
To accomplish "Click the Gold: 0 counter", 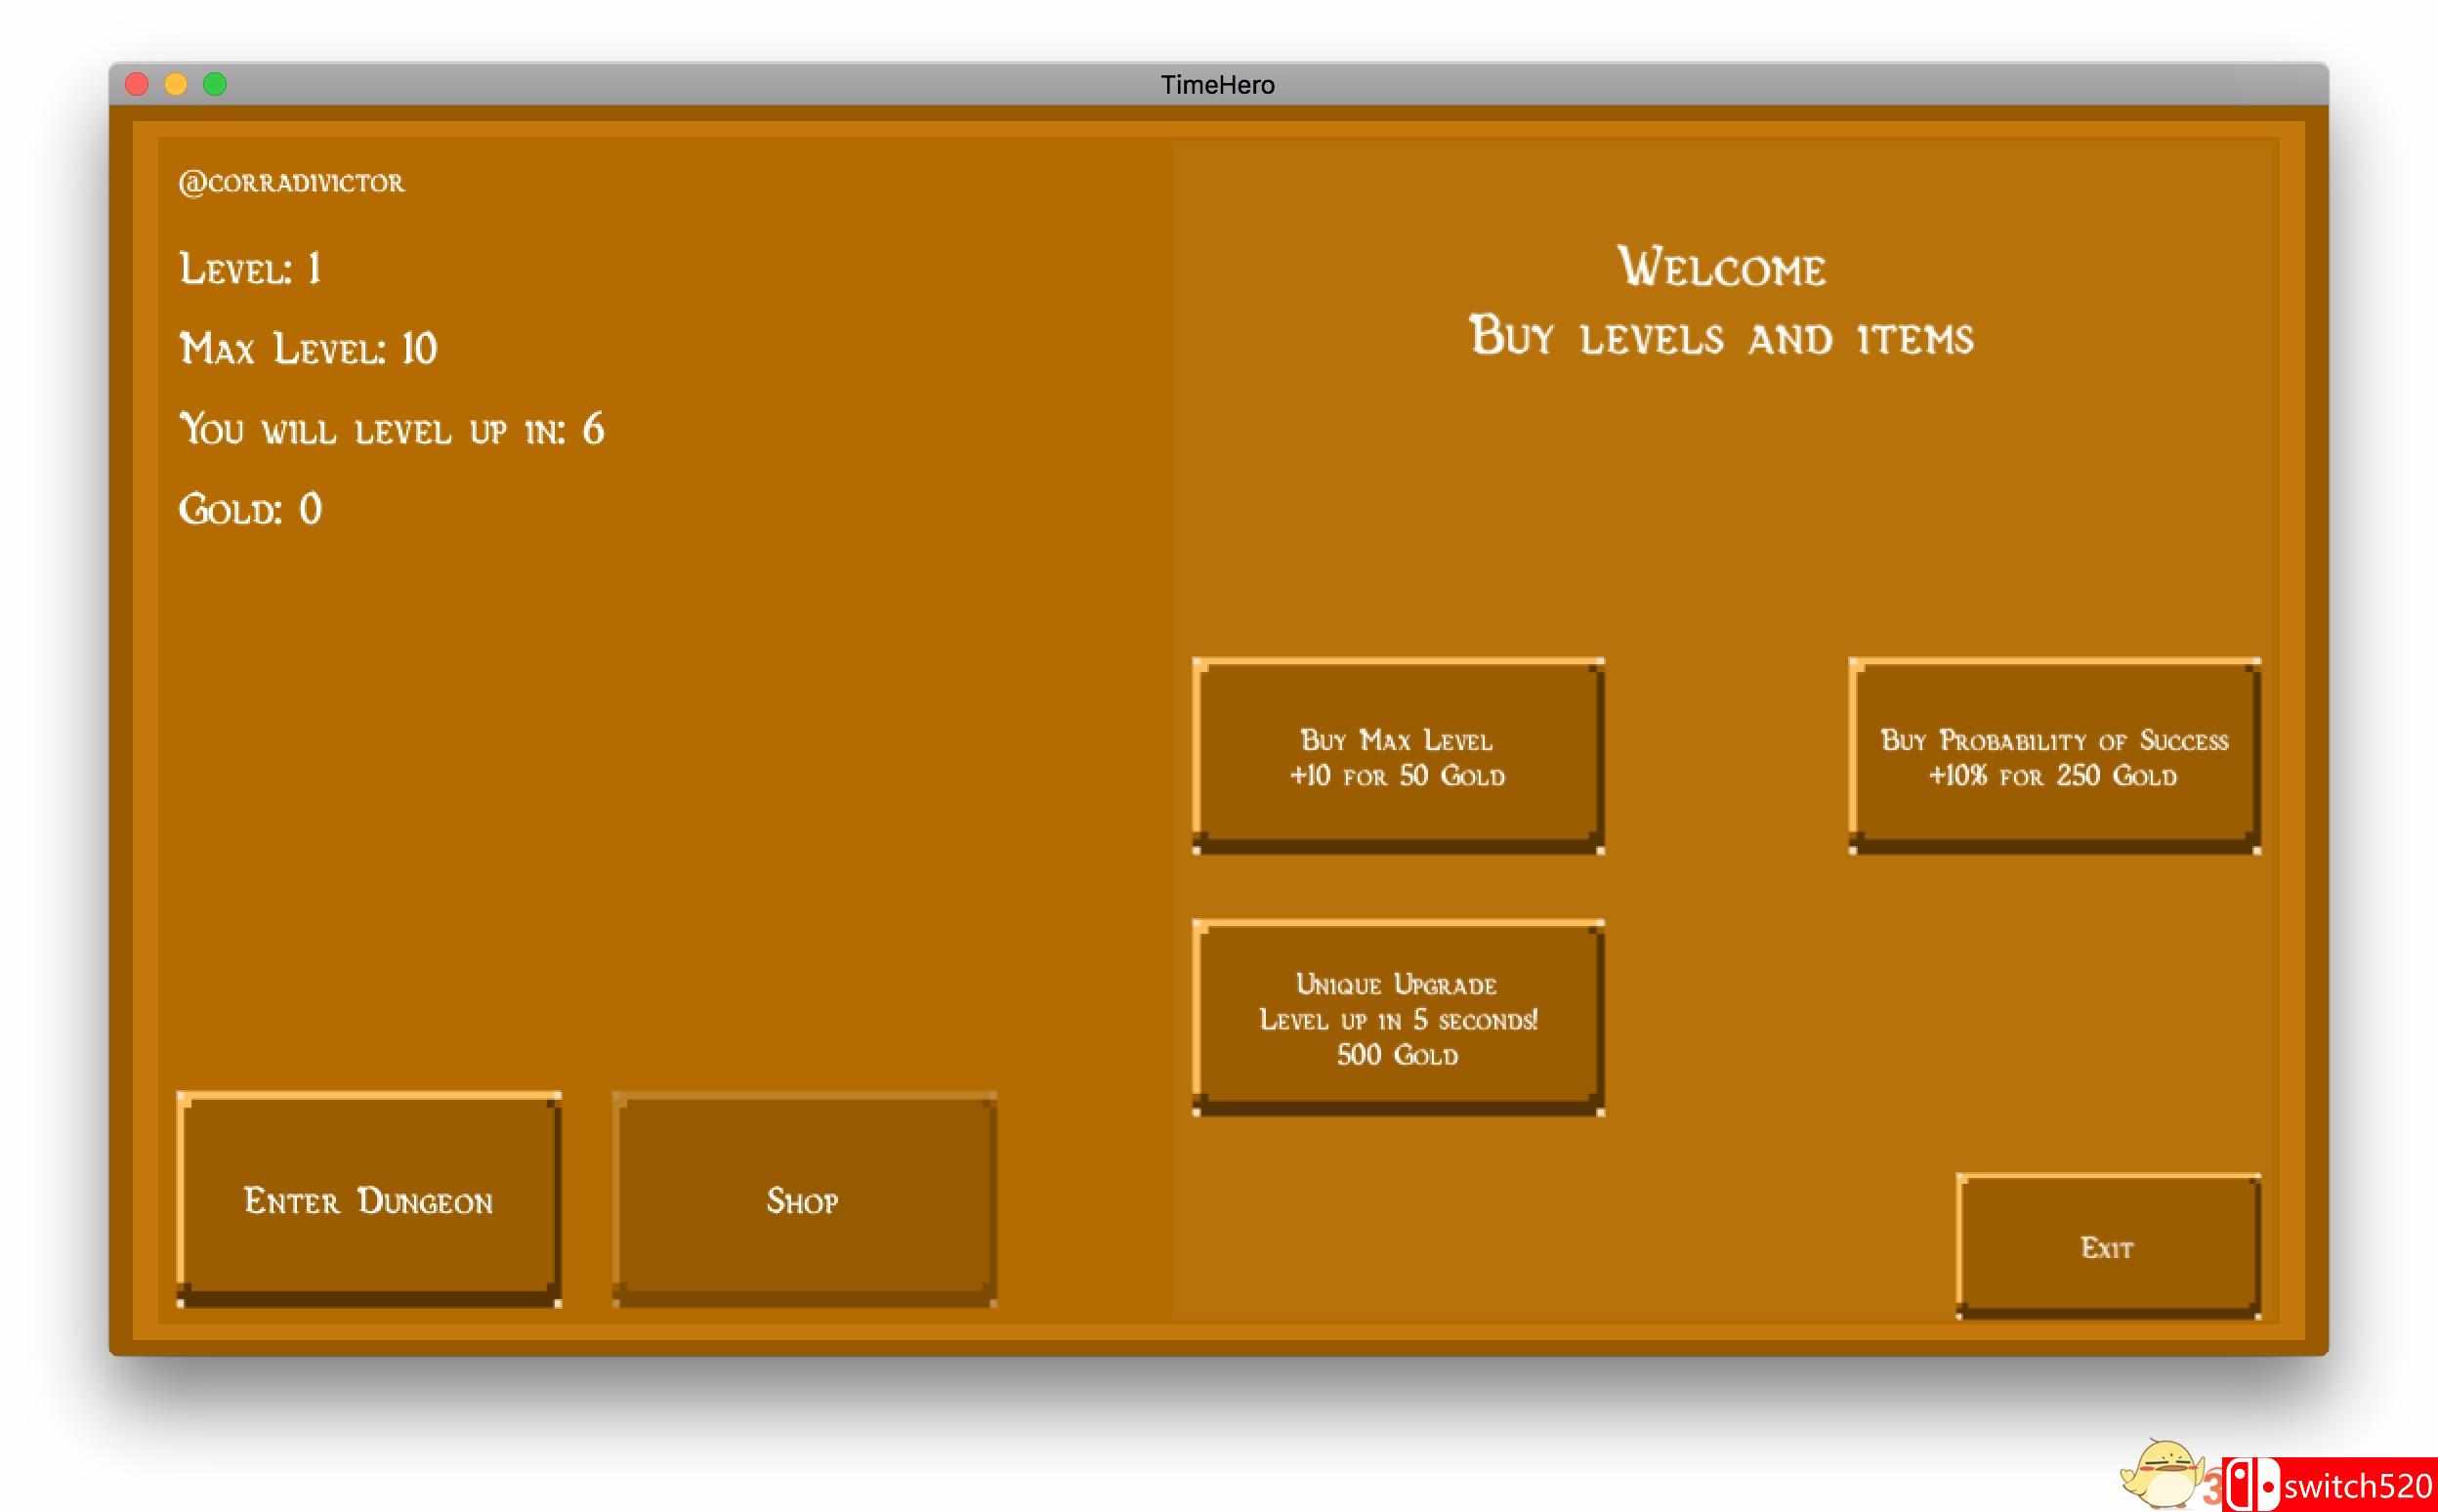I will 250,510.
